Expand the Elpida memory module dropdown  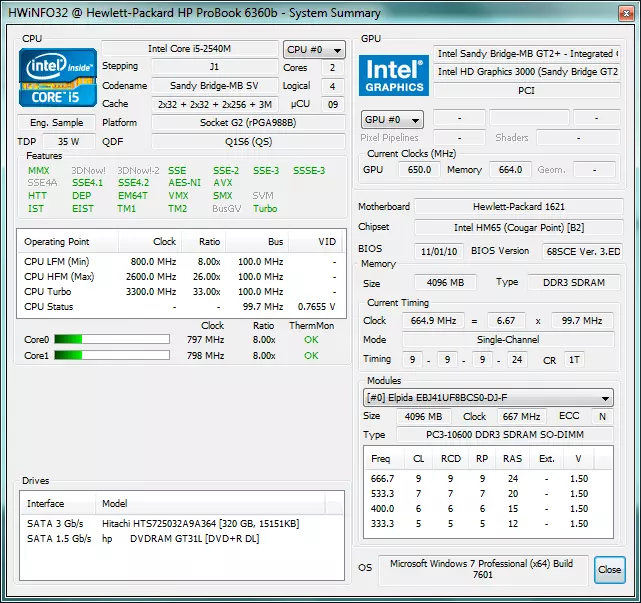click(488, 398)
